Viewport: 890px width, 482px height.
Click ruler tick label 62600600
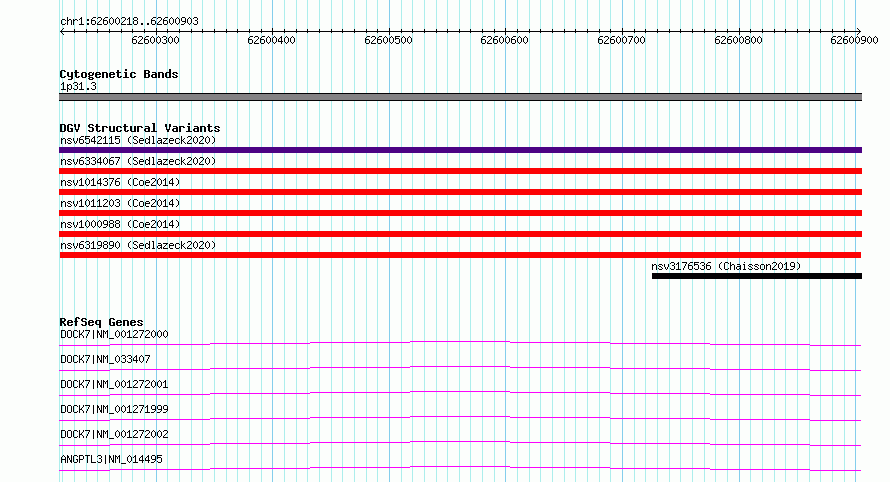click(504, 40)
